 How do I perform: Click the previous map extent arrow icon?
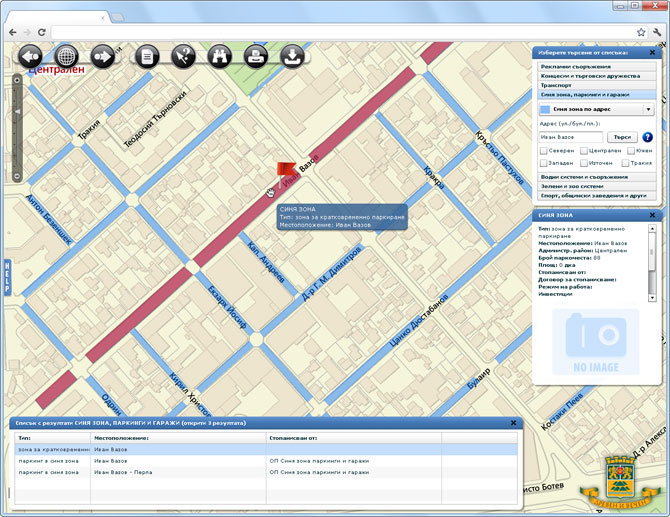(x=30, y=56)
